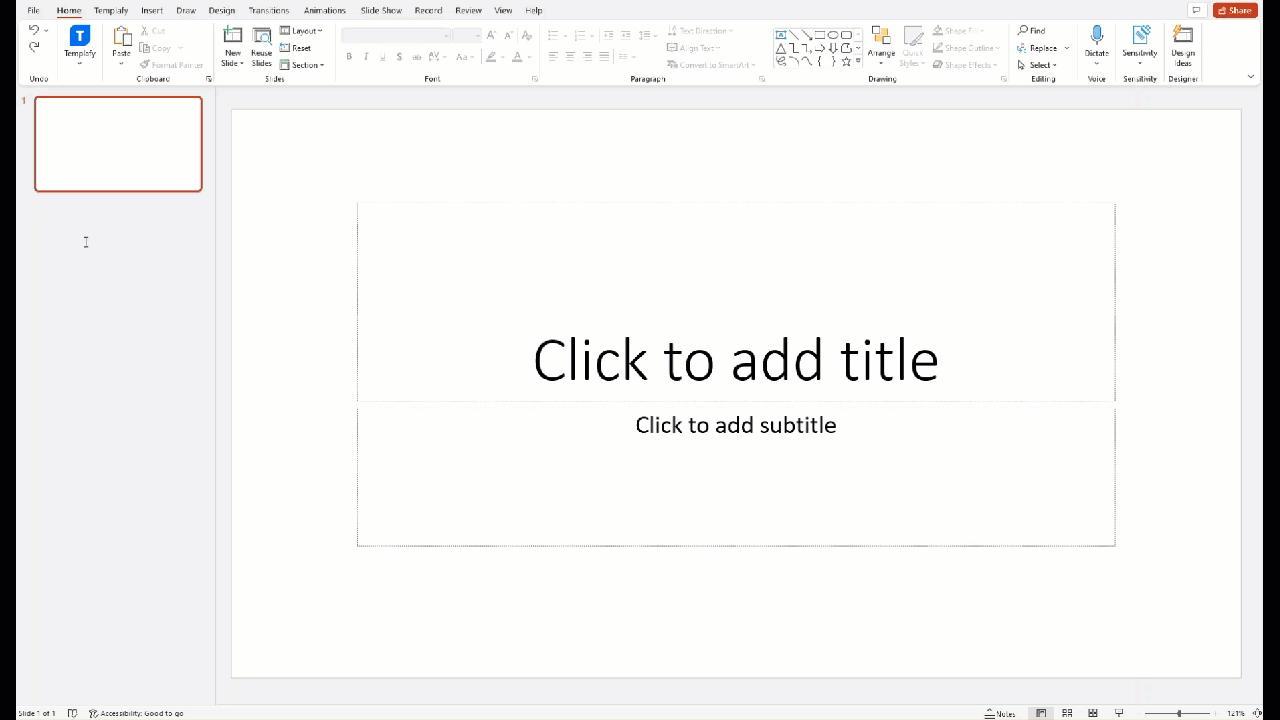Screen dimensions: 1280x720
Task: Click the Undo arrow icon
Action: [x=34, y=31]
